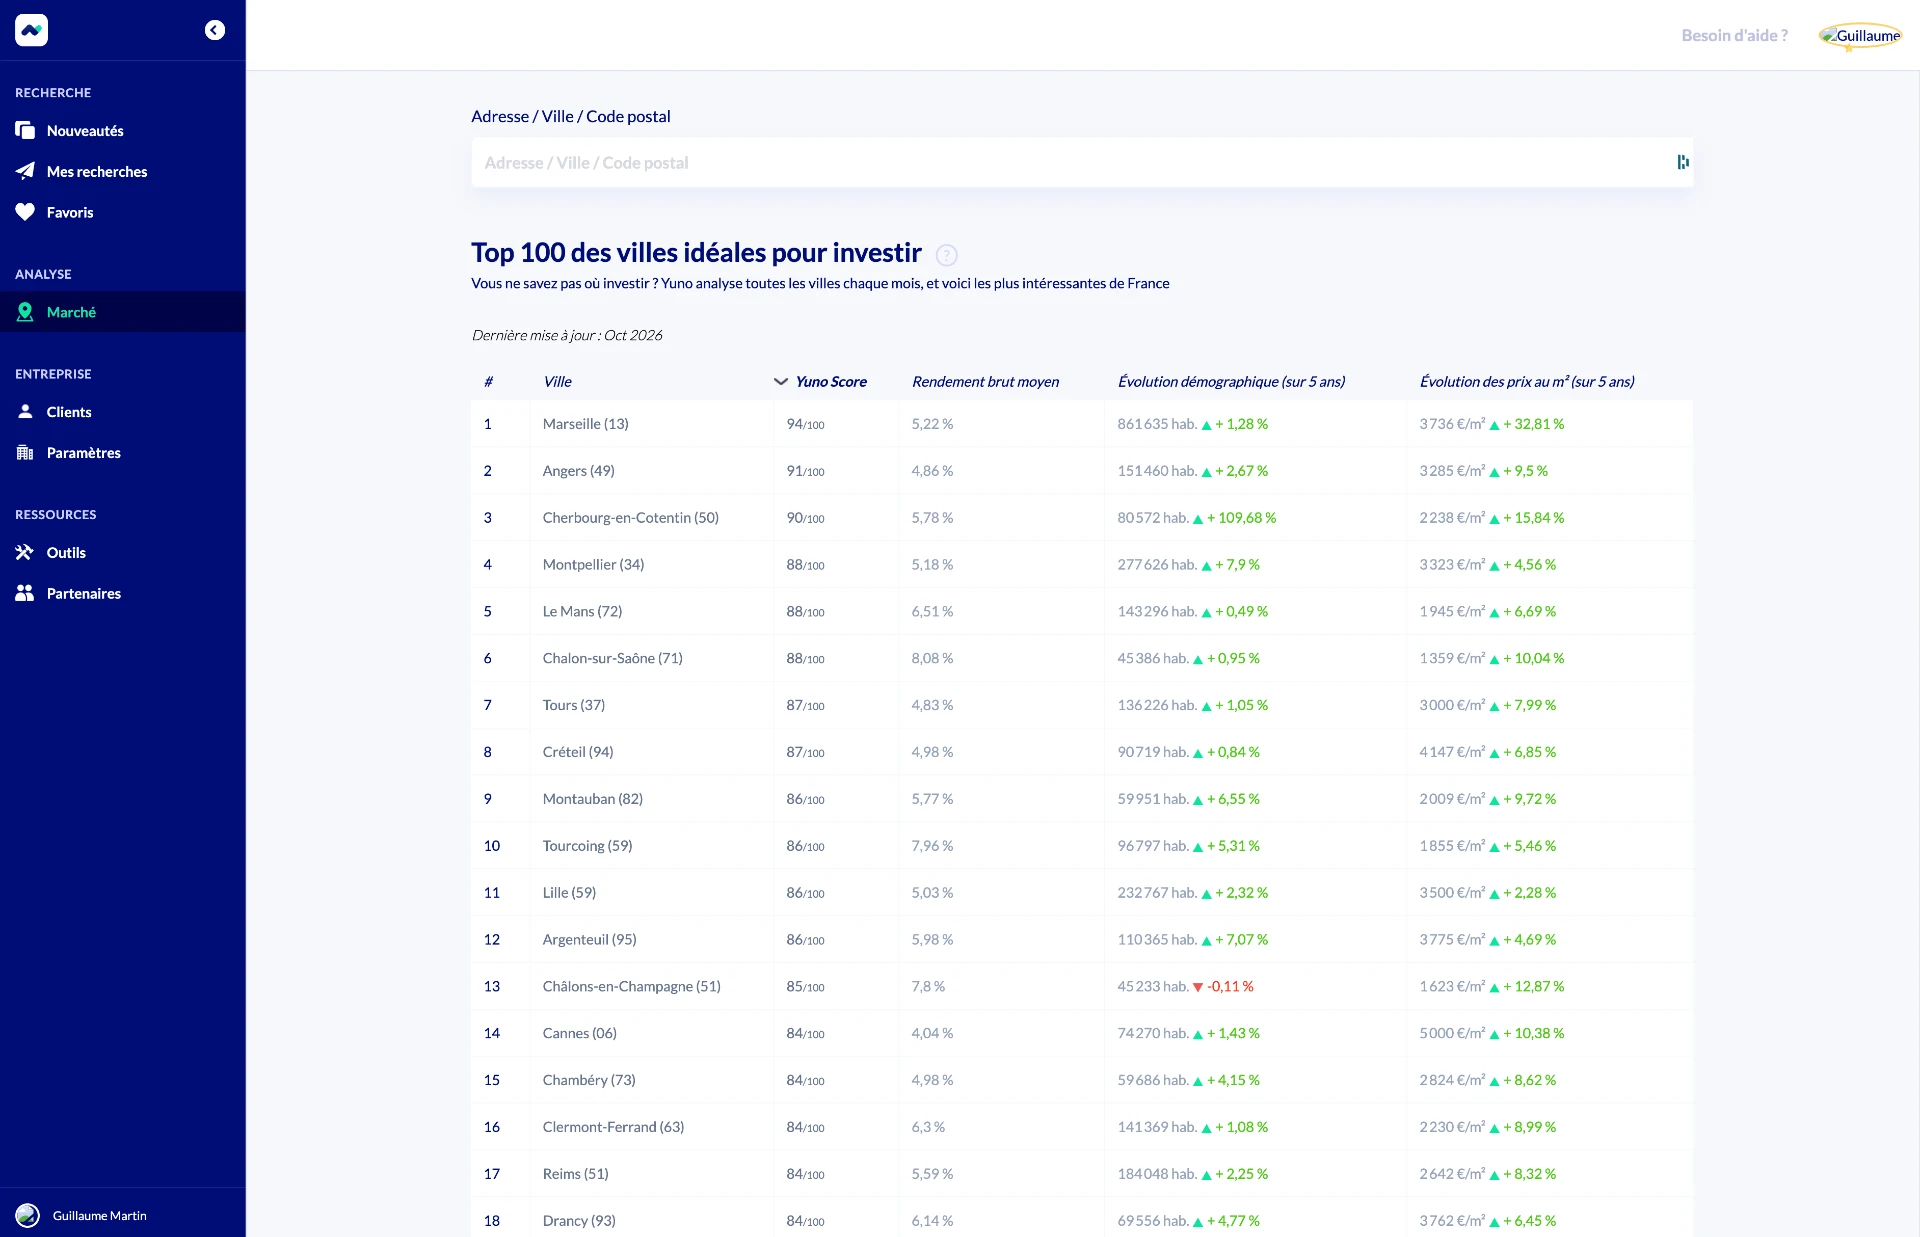Sort by Évolution démographique header
Screen dimensions: 1920x1237
[1231, 382]
